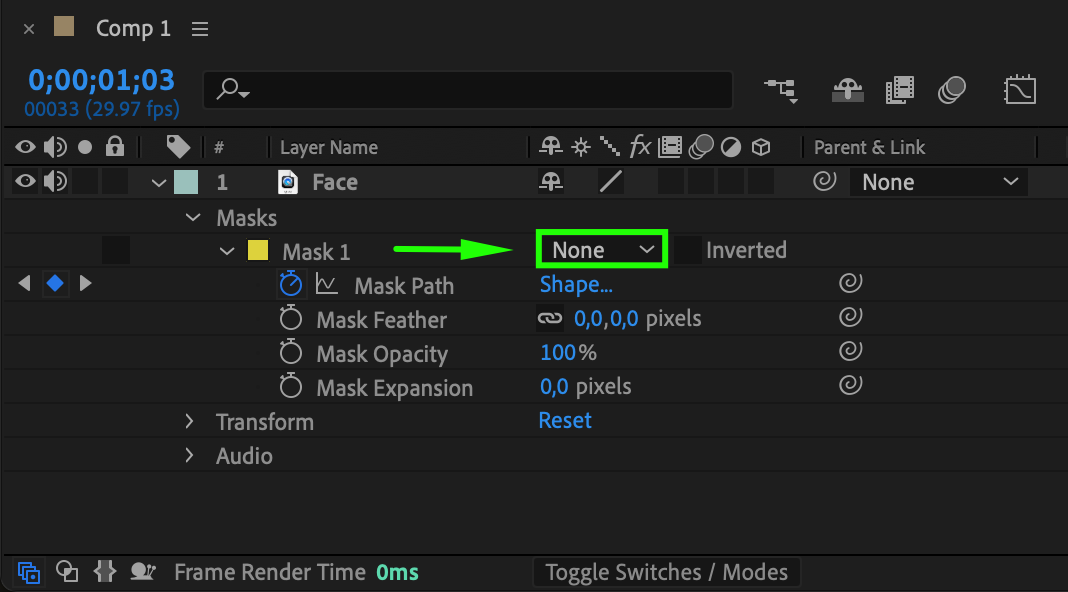
Task: Lock Mask 1 with its lock box
Action: pyautogui.click(x=116, y=251)
